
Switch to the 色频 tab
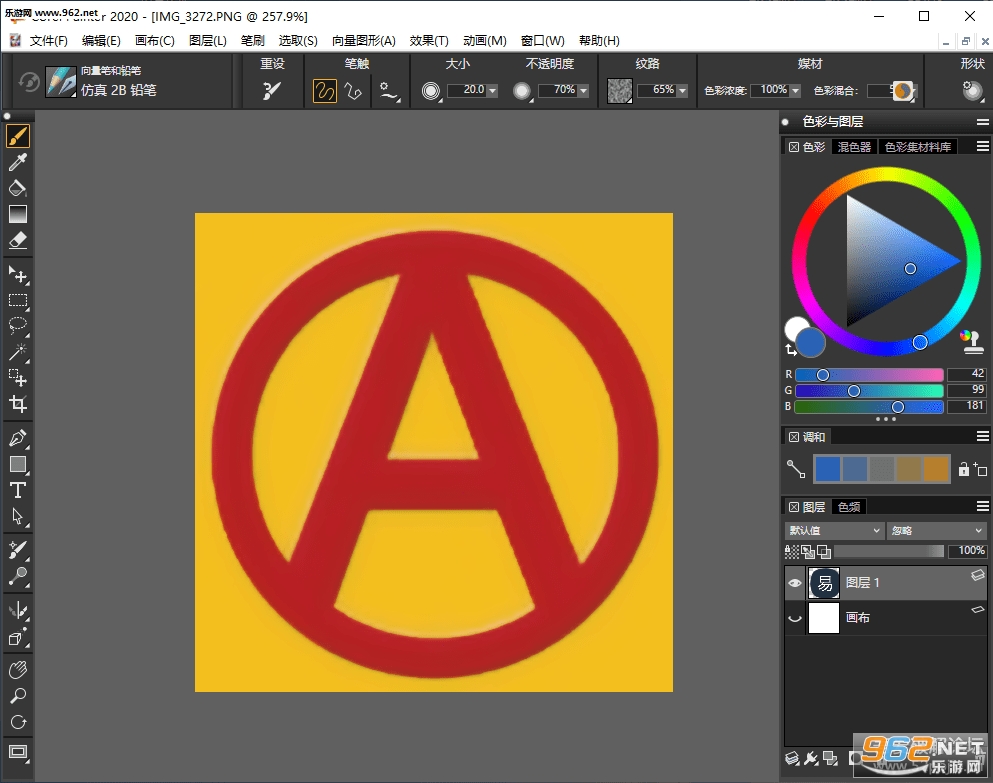pyautogui.click(x=849, y=507)
